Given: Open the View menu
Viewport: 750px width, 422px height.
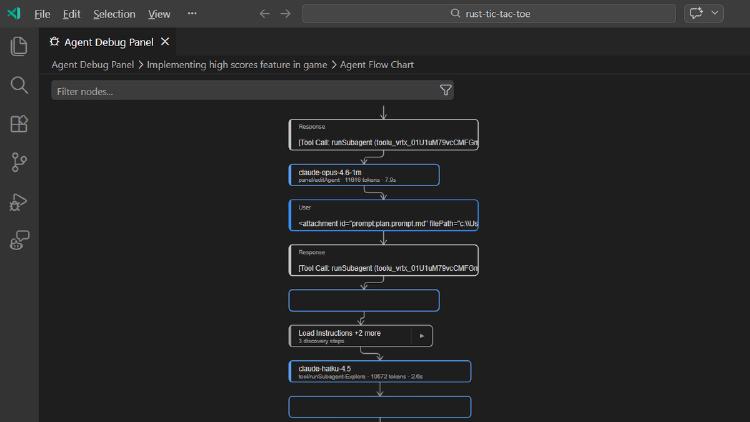Looking at the screenshot, I should tap(159, 14).
